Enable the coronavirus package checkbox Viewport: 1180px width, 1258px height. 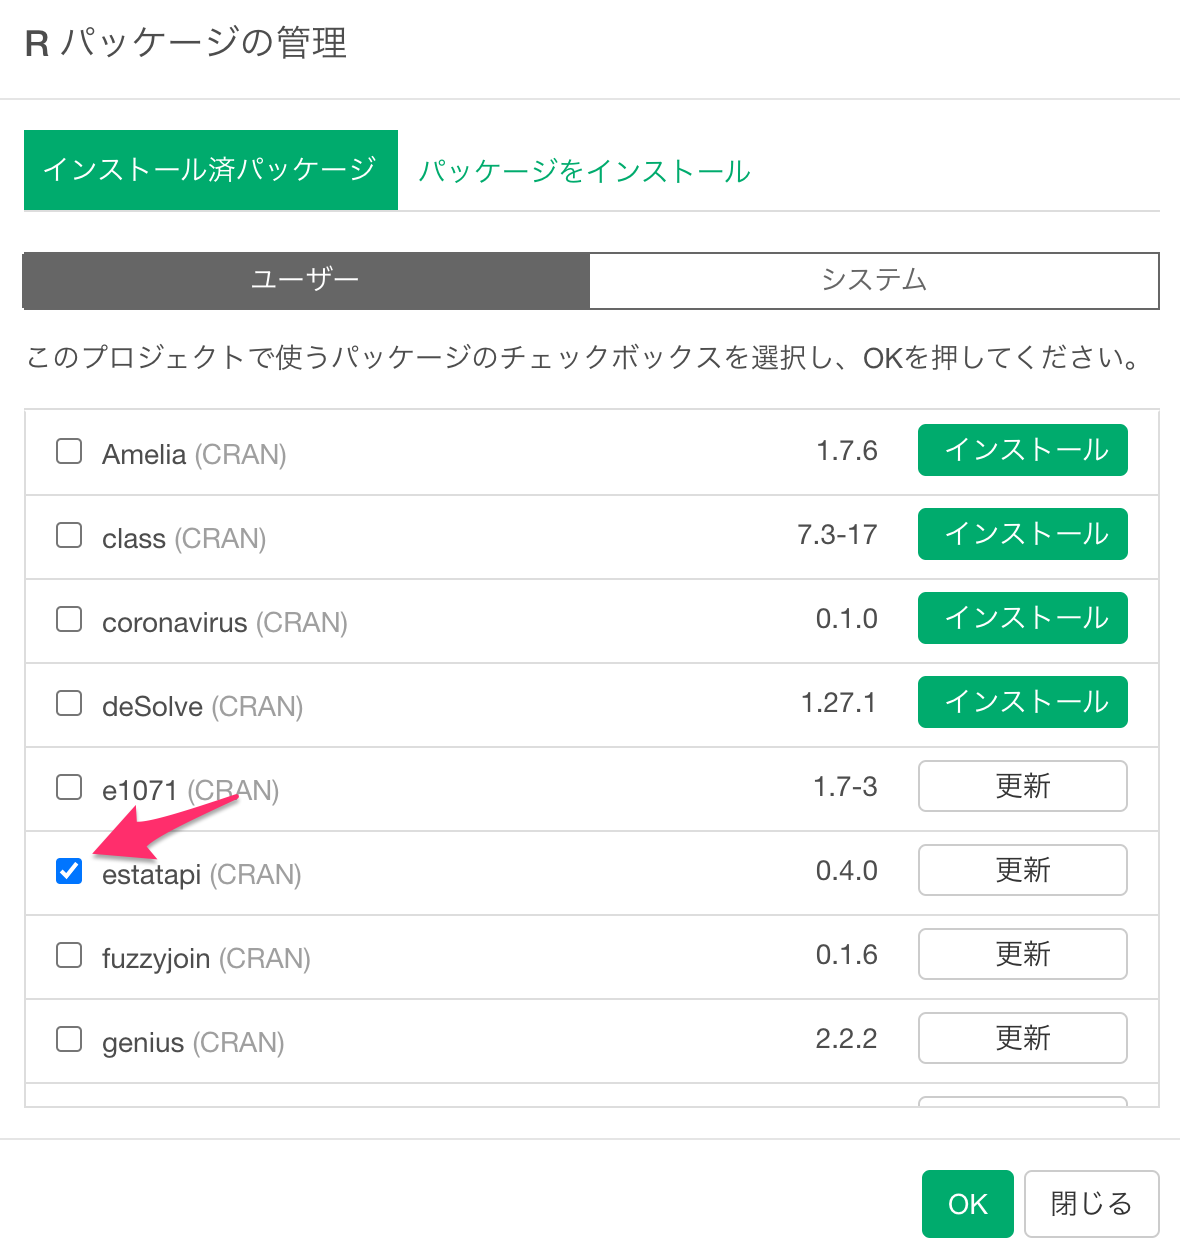(x=69, y=619)
